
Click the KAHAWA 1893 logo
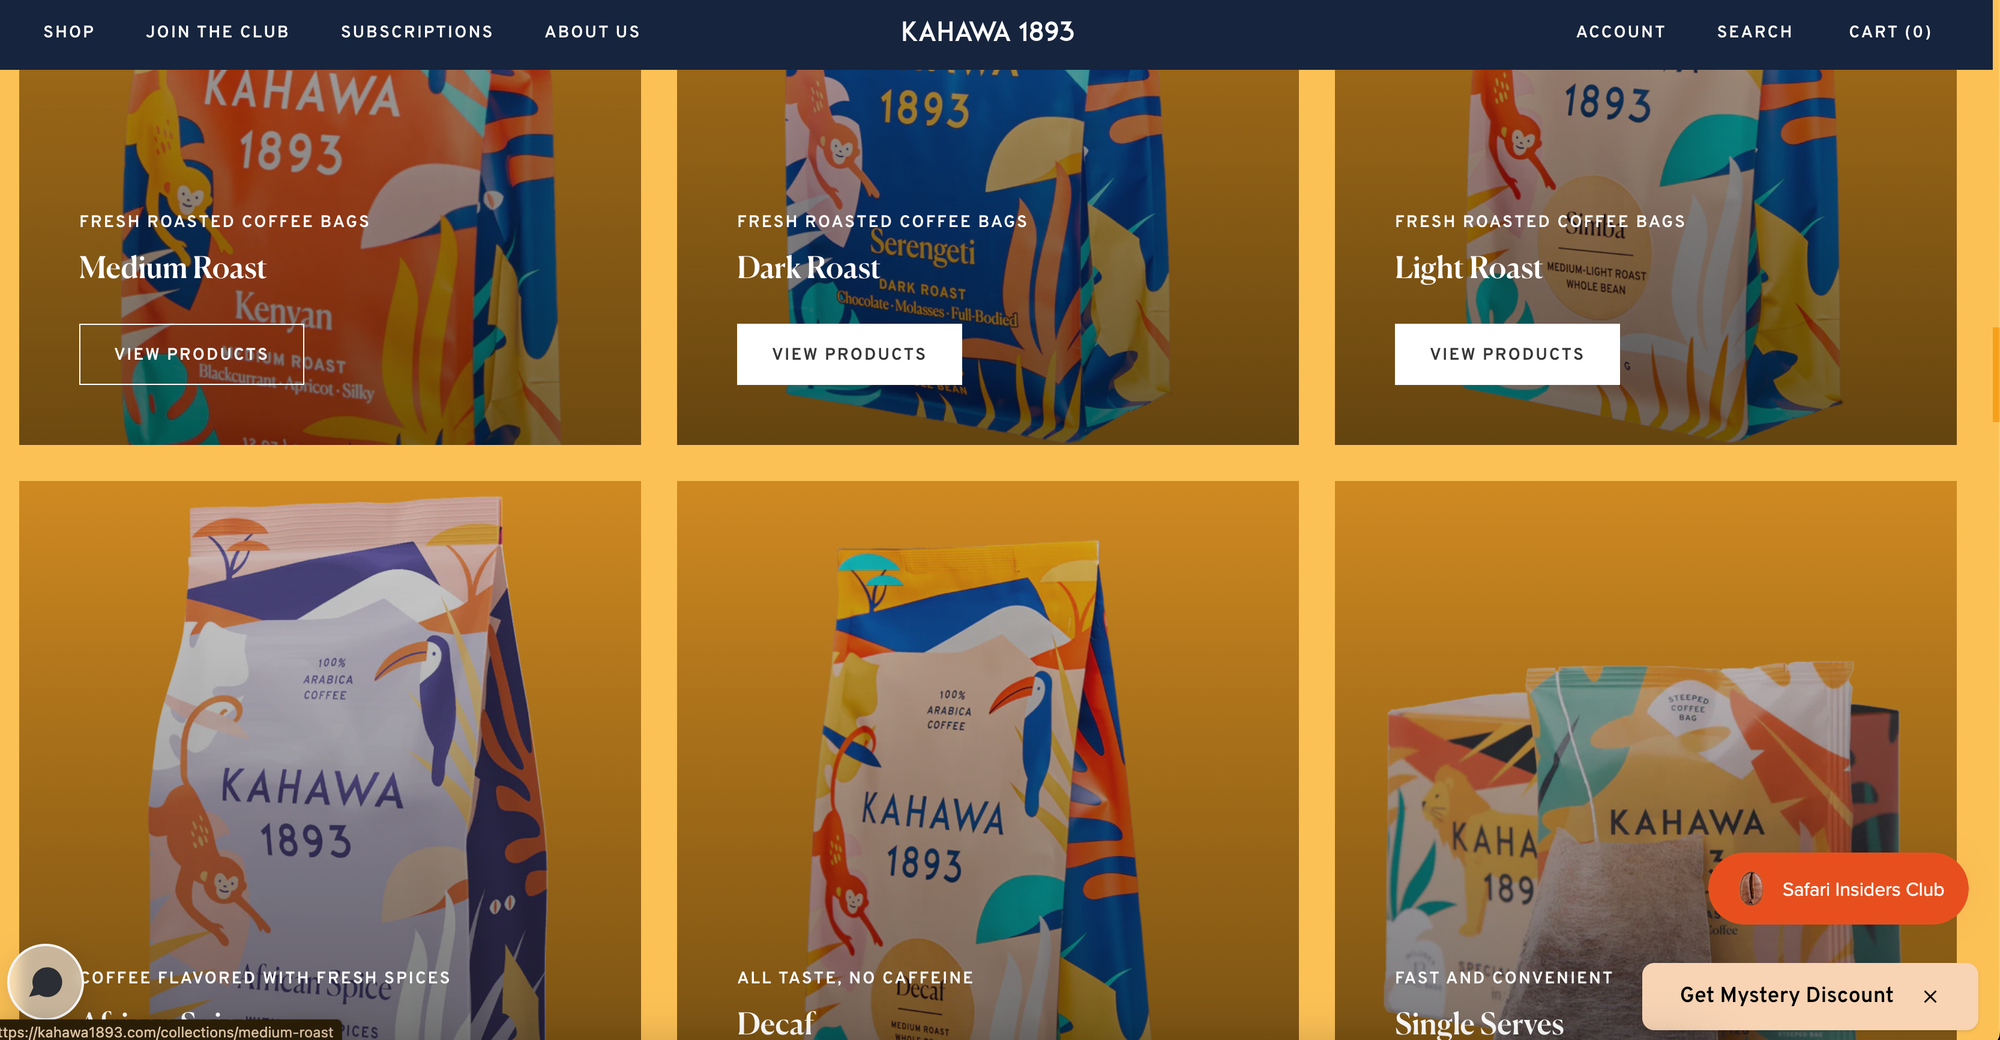click(987, 32)
